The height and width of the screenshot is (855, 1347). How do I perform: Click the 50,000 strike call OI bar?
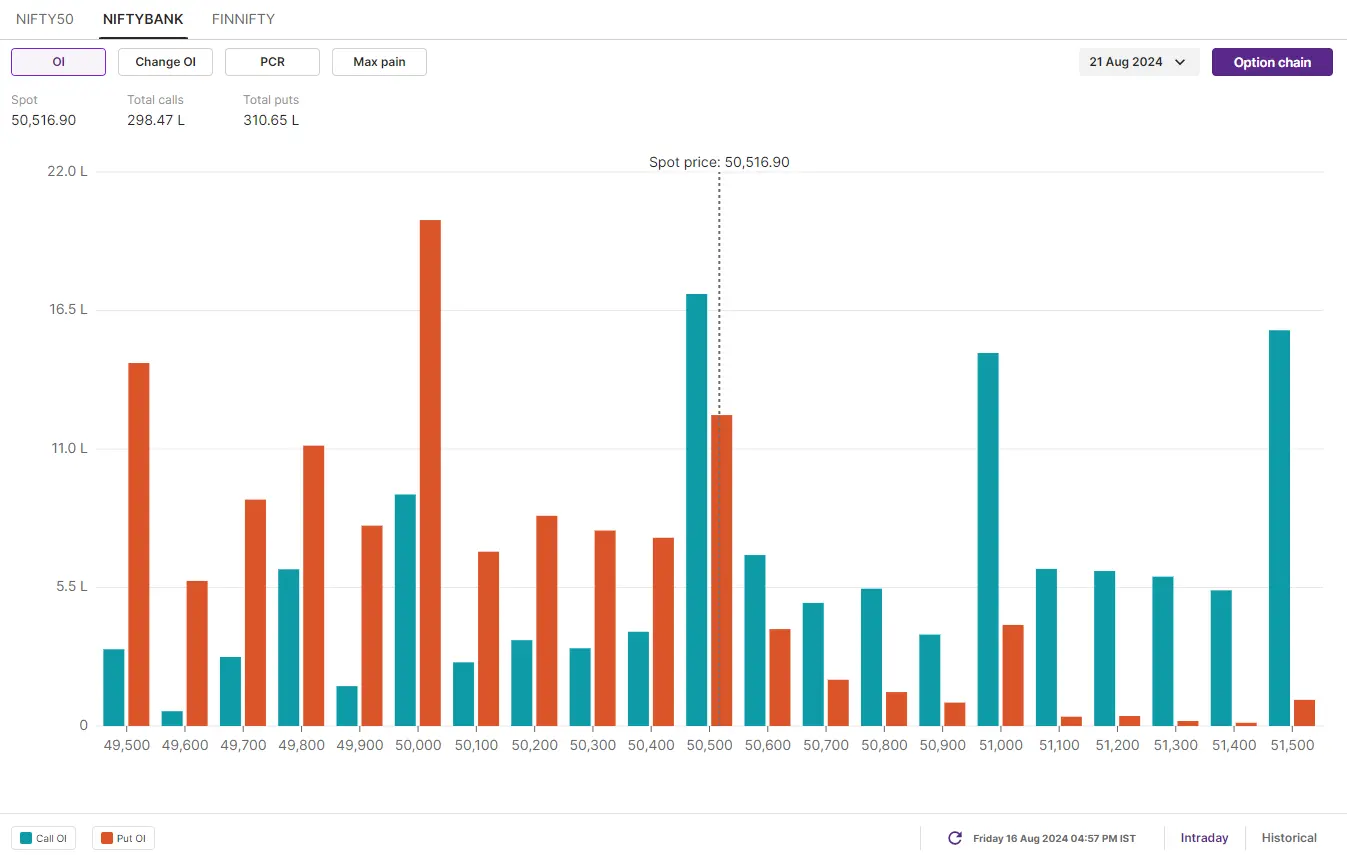tap(405, 610)
